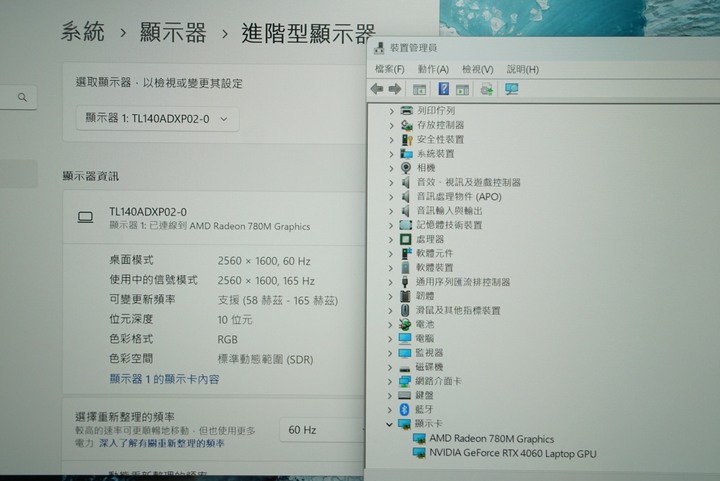Click the 支援 (58 赫茲 - 165 赫茲) value
The width and height of the screenshot is (720, 481).
tap(278, 301)
